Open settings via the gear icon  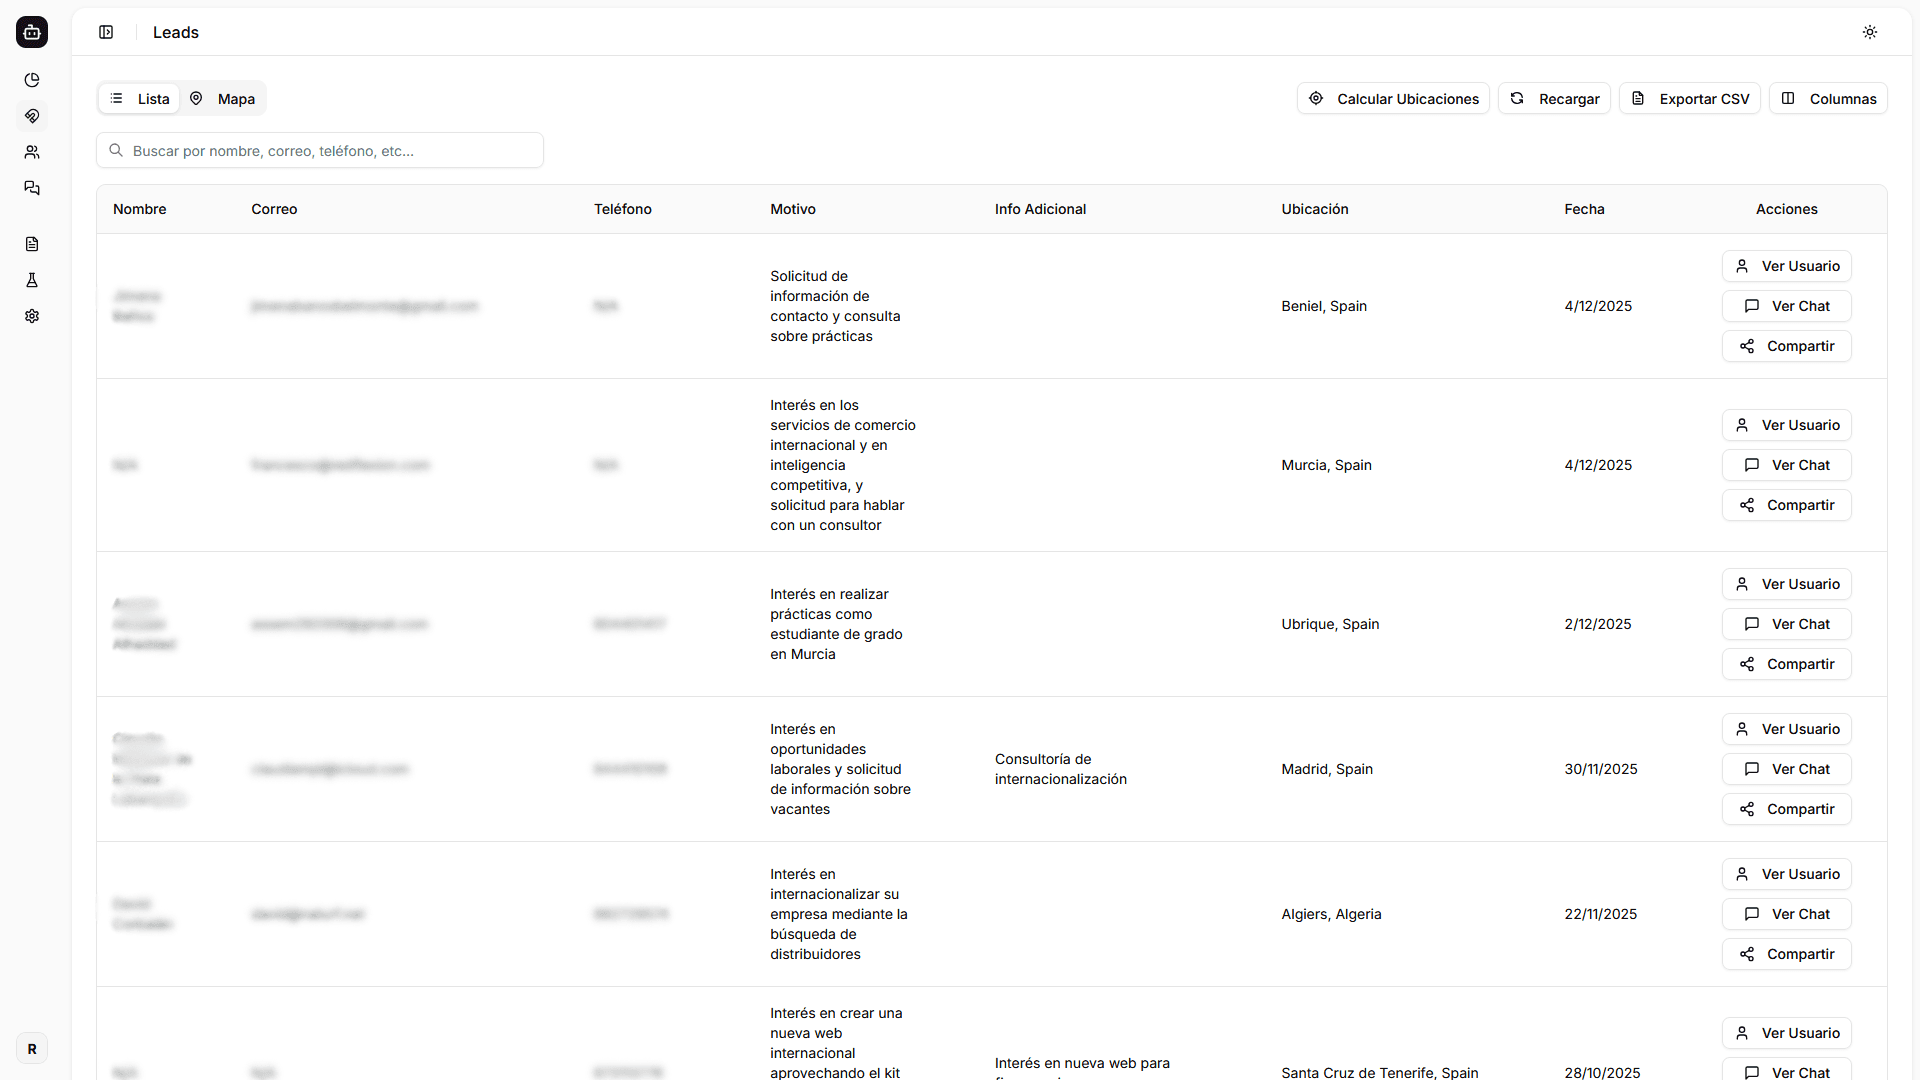32,316
